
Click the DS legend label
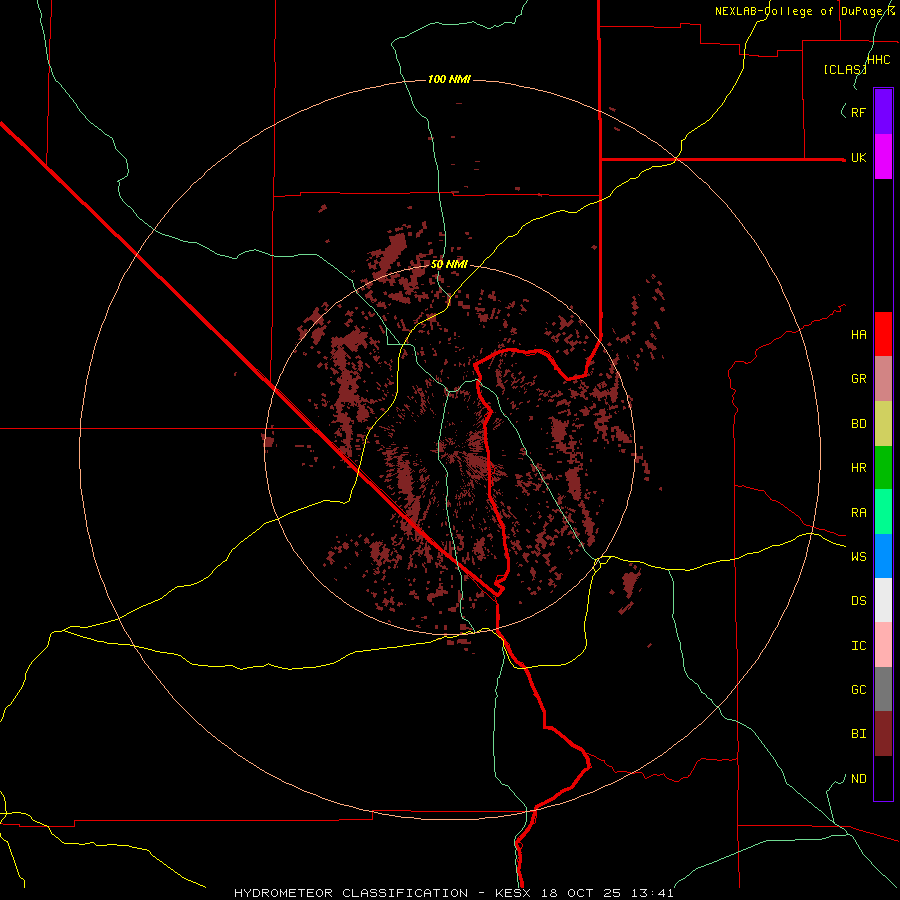click(x=858, y=601)
